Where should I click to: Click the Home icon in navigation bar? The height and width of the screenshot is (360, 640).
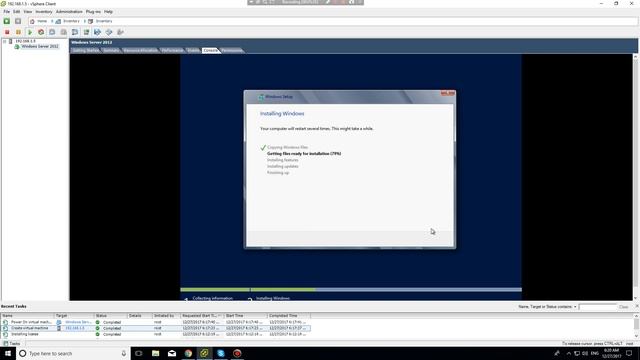tap(32, 21)
